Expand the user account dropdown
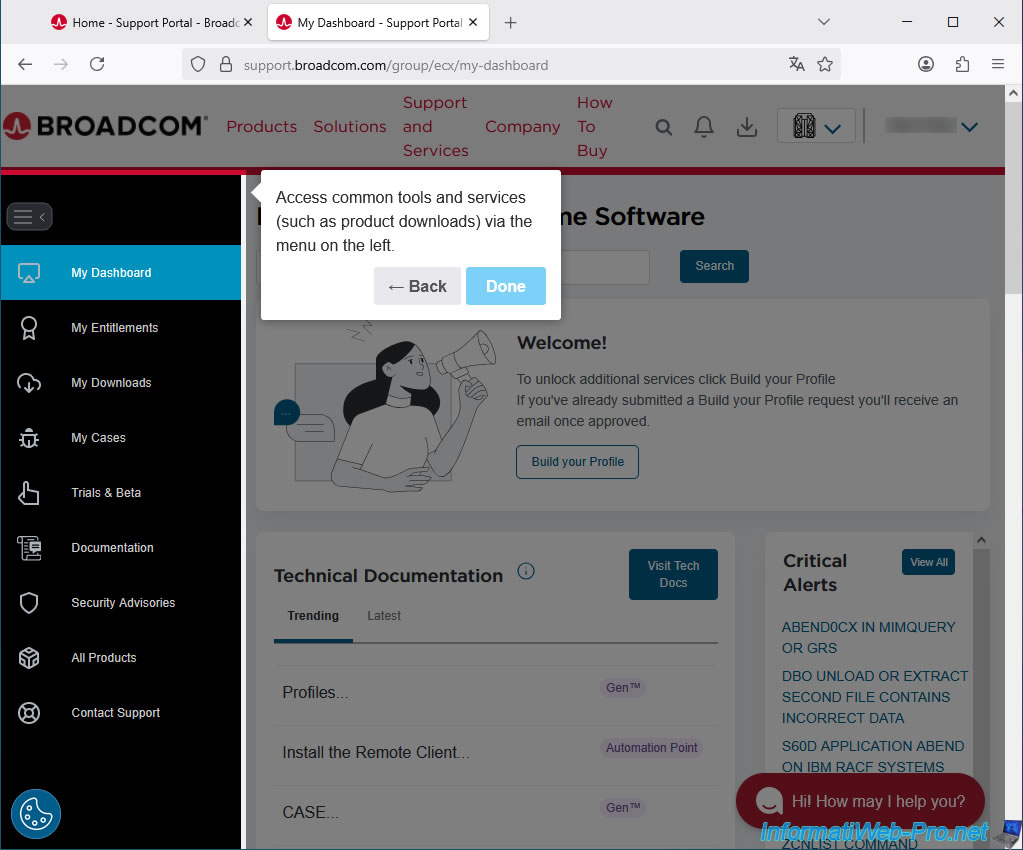The image size is (1023, 850). [968, 127]
